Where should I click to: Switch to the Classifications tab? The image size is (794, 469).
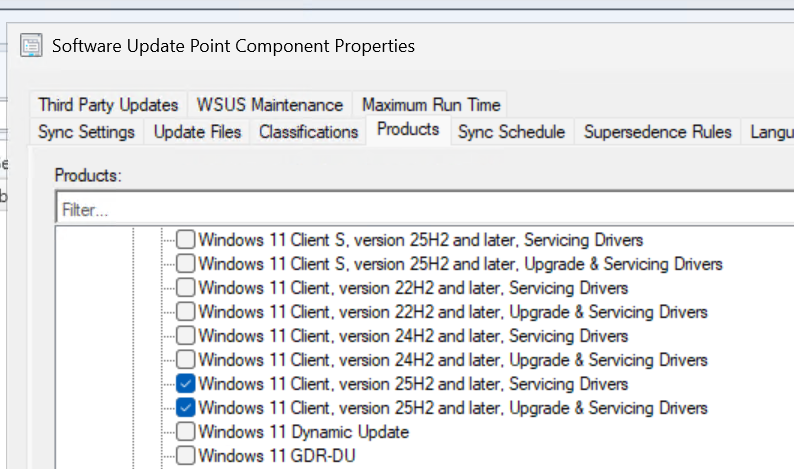(308, 132)
